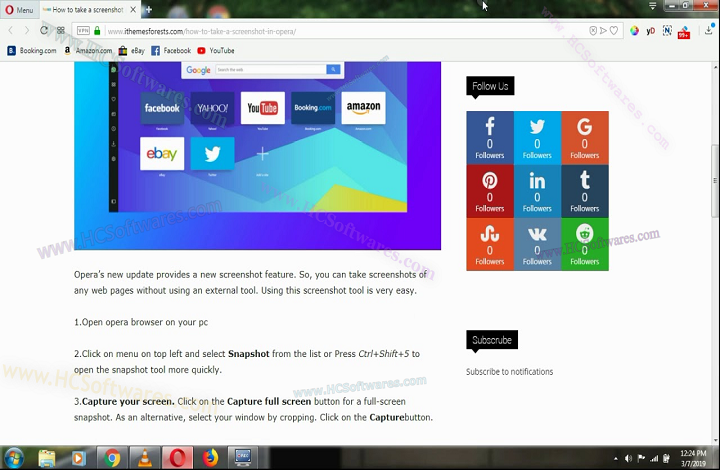720x470 pixels.
Task: Click the LinkedIn followers tile
Action: 537,191
